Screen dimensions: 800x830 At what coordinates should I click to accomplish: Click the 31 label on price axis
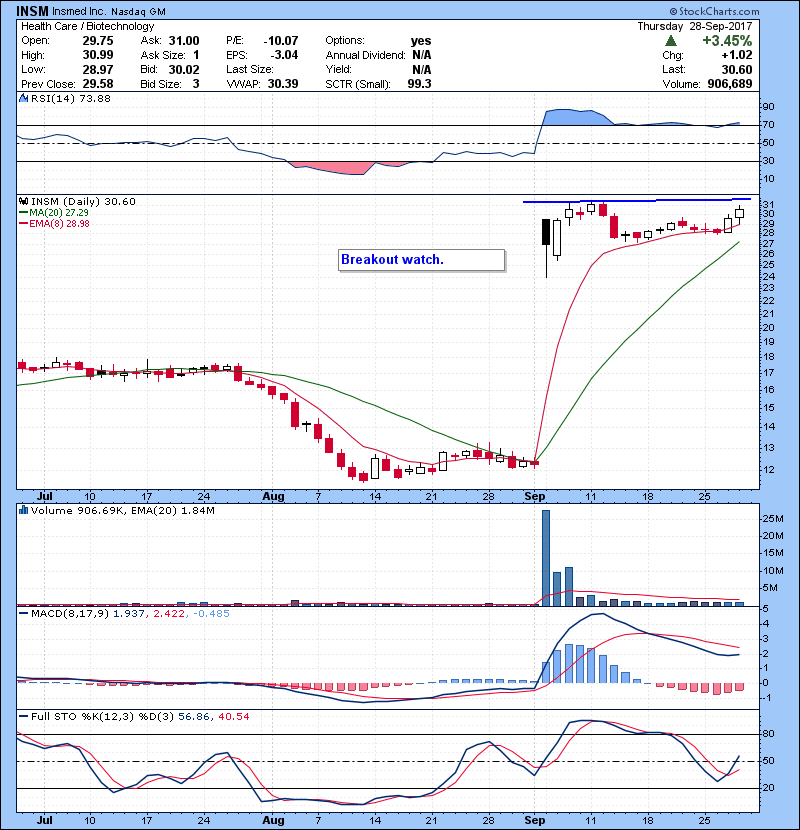tap(768, 205)
